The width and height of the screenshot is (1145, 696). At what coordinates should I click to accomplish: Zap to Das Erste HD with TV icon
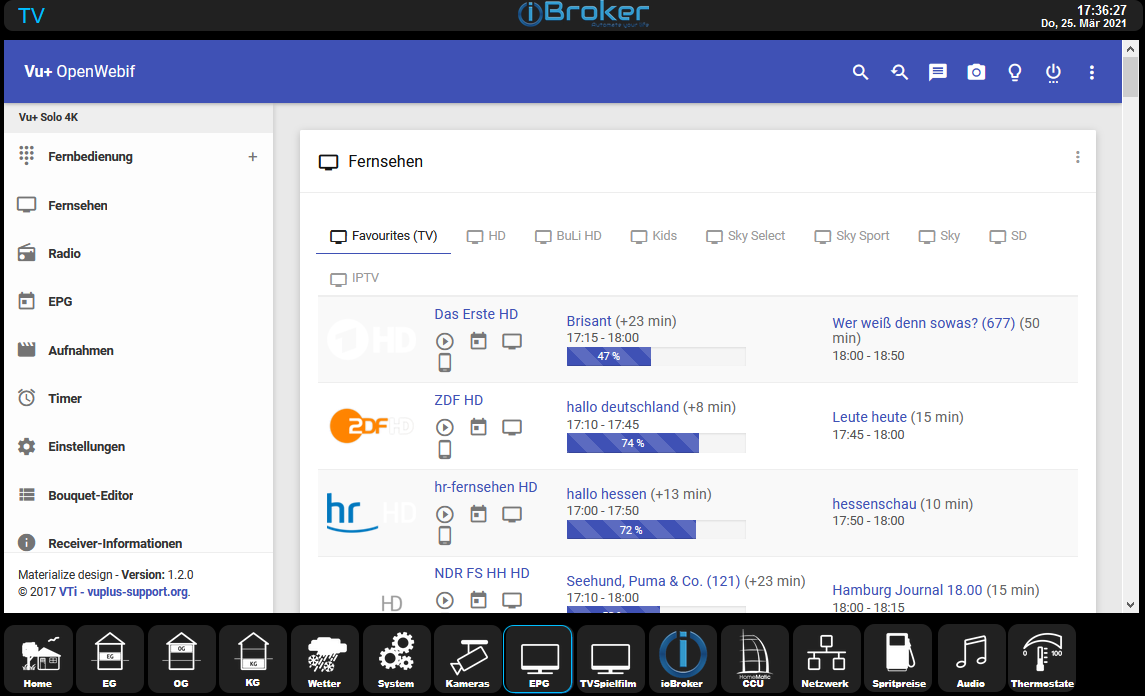(x=512, y=341)
